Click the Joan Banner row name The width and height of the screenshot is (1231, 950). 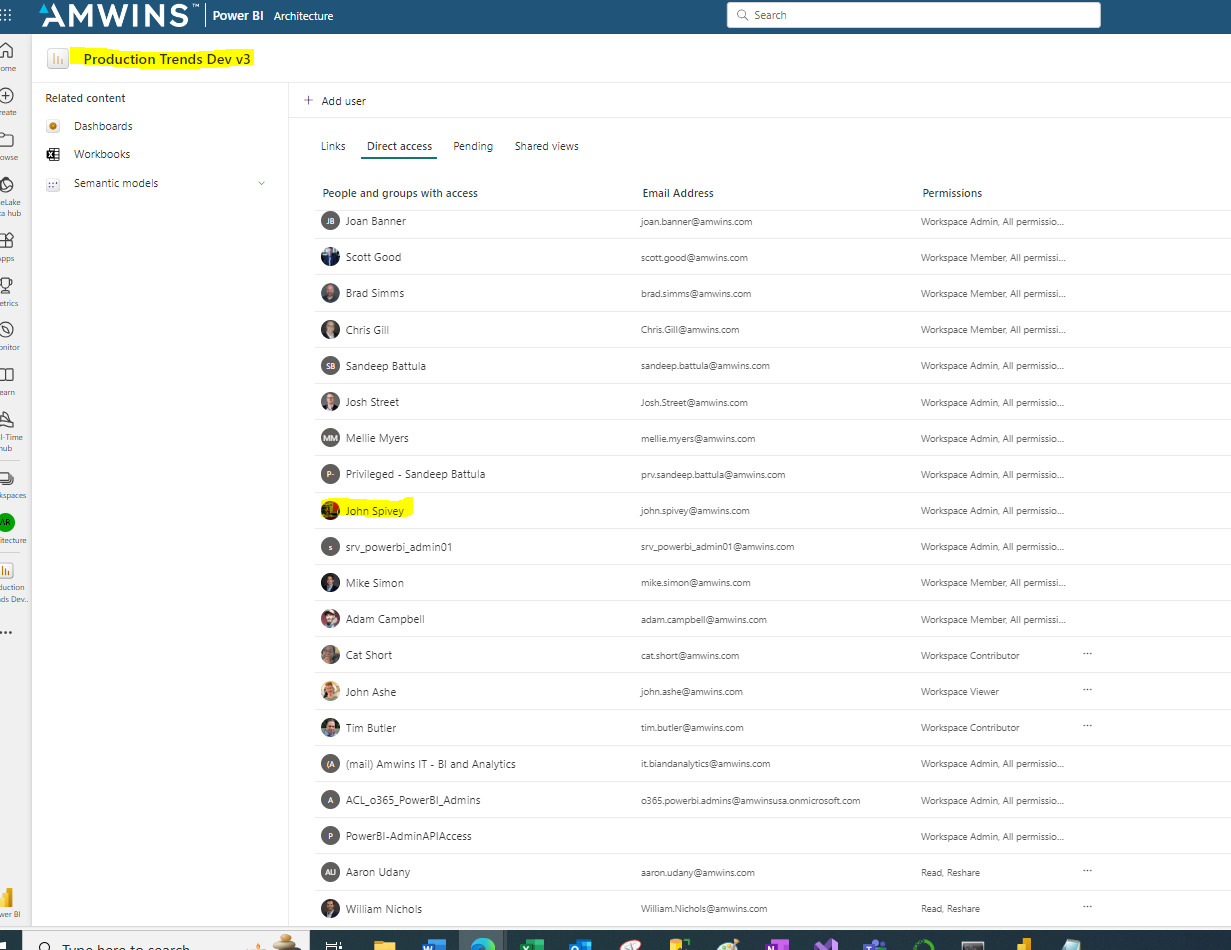(x=376, y=221)
